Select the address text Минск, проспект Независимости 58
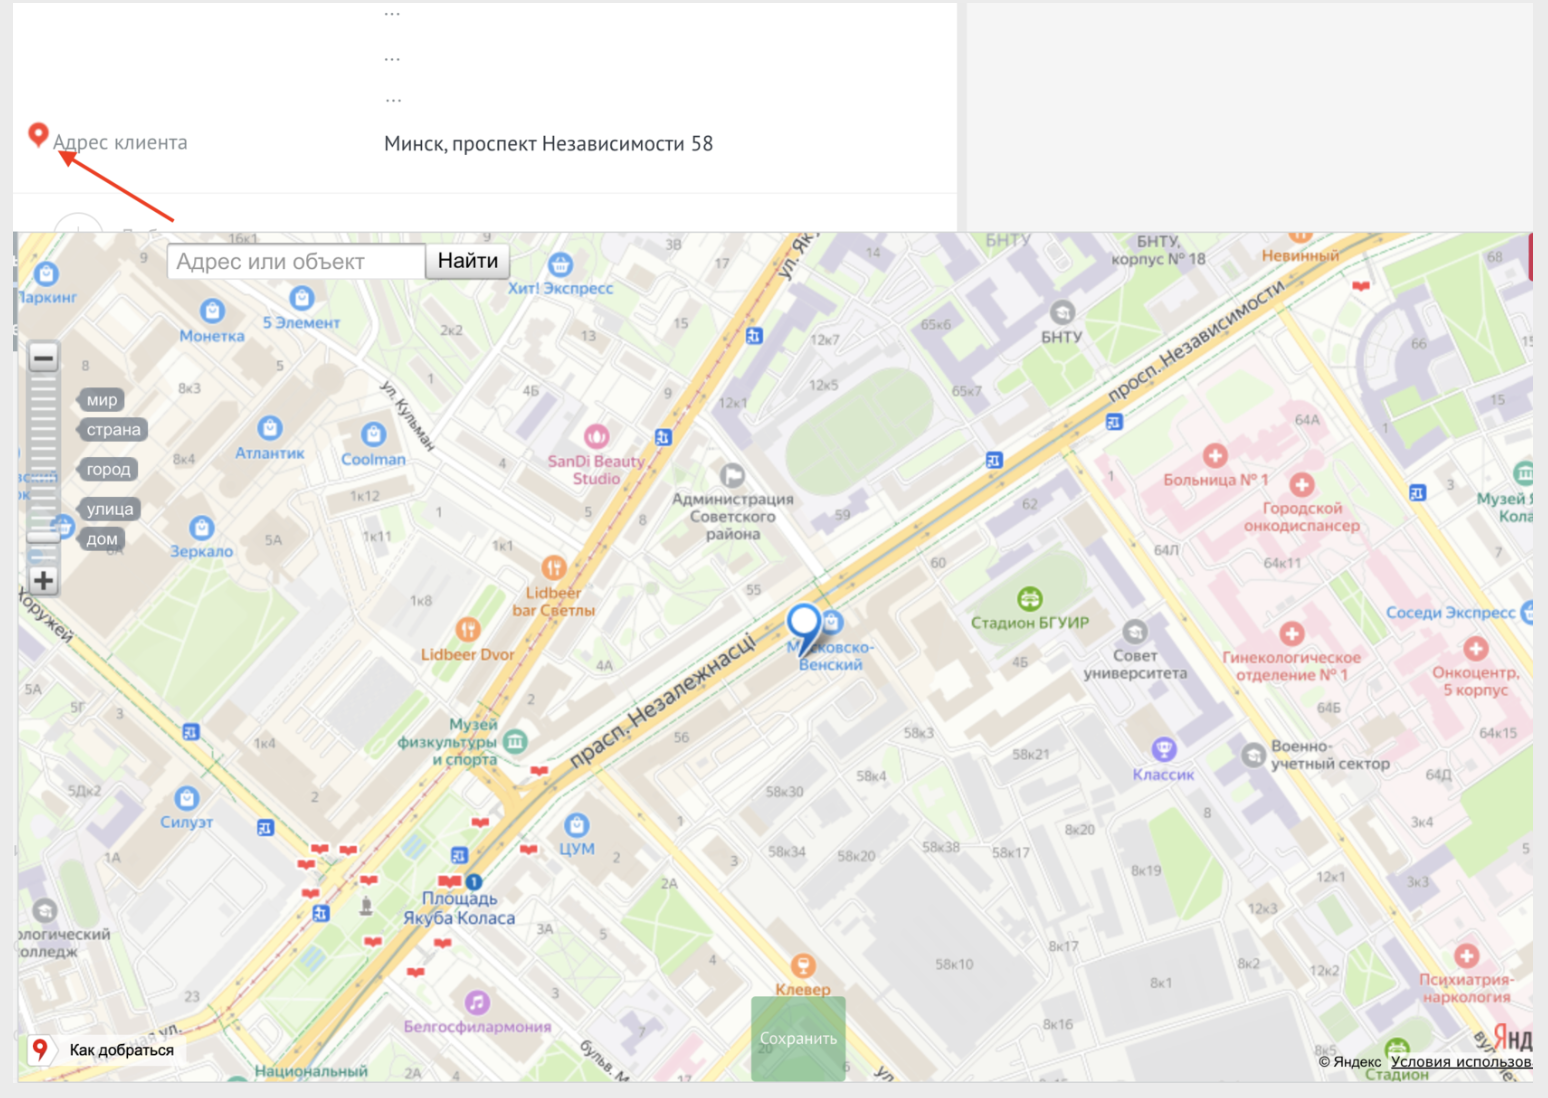 coord(548,143)
